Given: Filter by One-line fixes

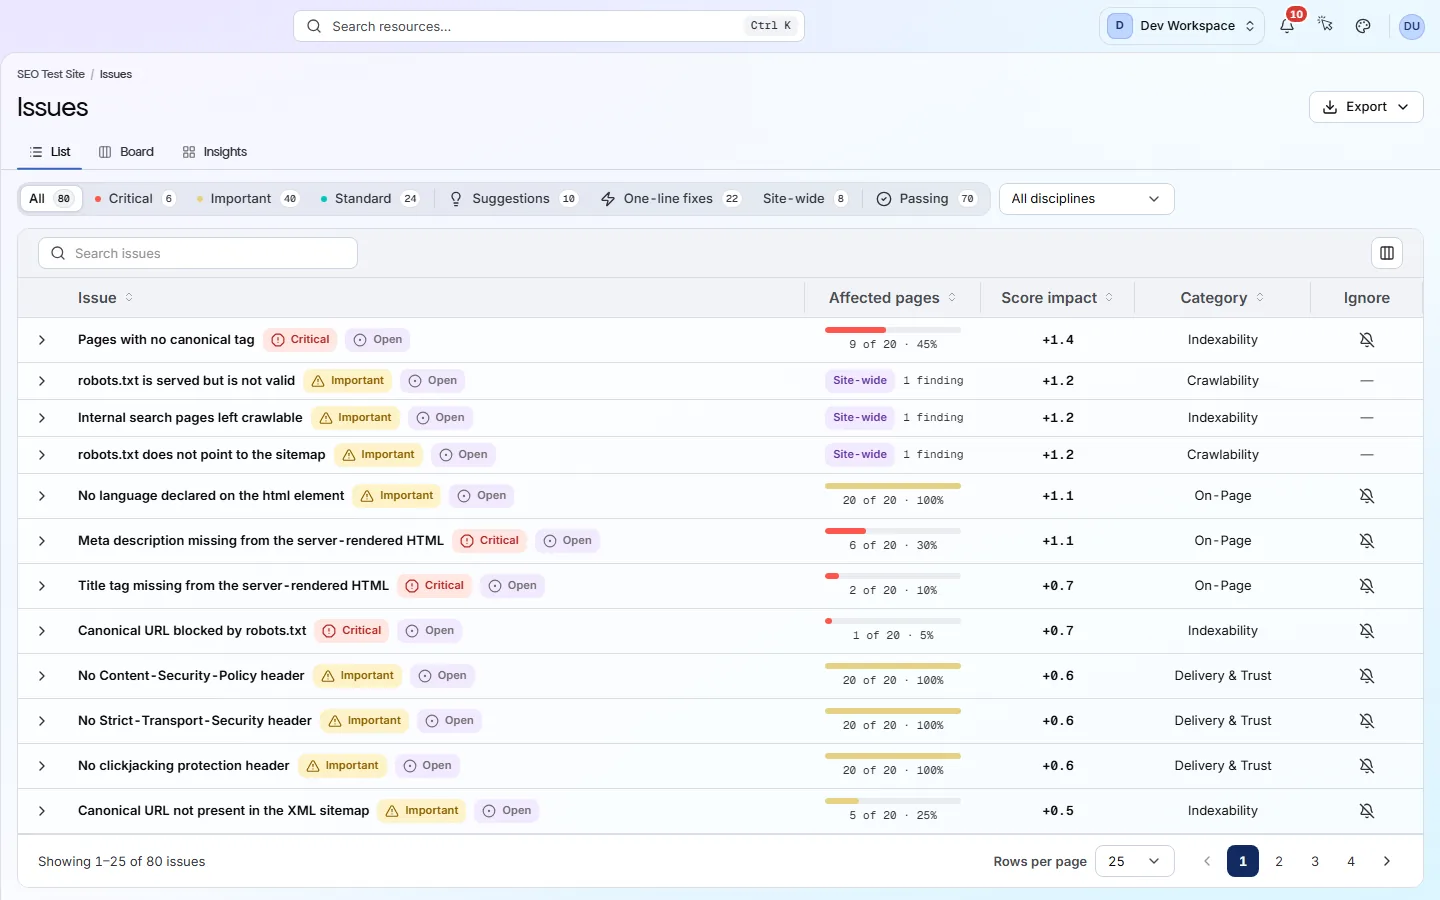Looking at the screenshot, I should pyautogui.click(x=670, y=199).
